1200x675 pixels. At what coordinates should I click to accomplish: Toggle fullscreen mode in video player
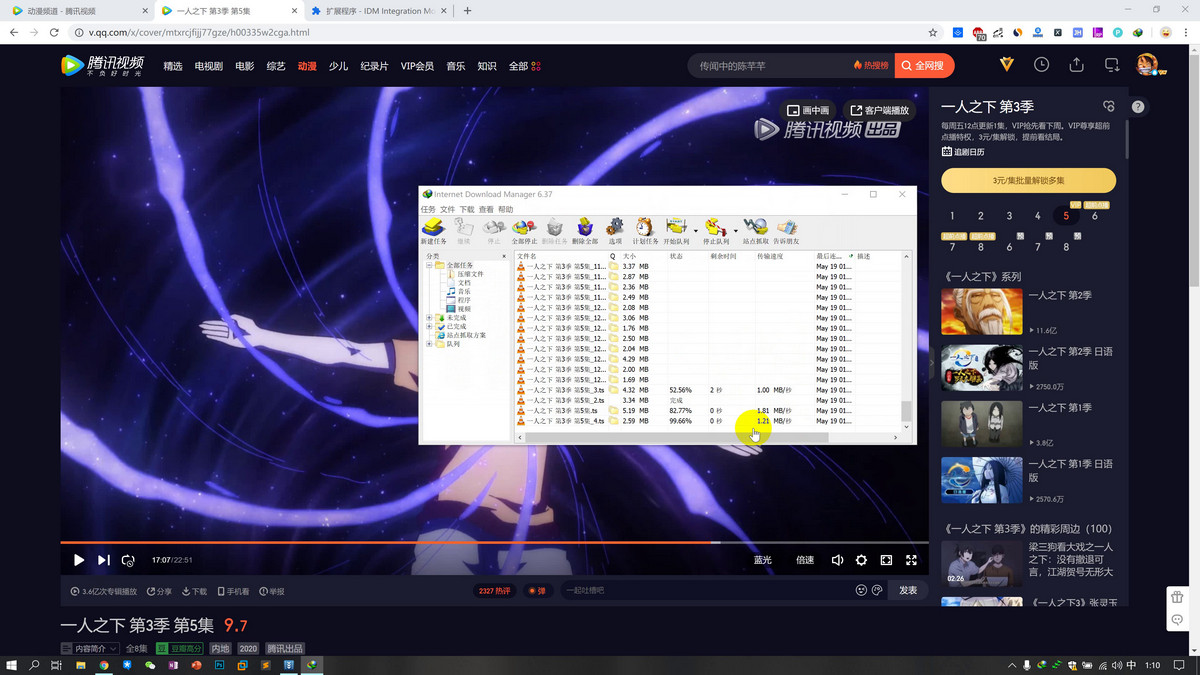(911, 561)
